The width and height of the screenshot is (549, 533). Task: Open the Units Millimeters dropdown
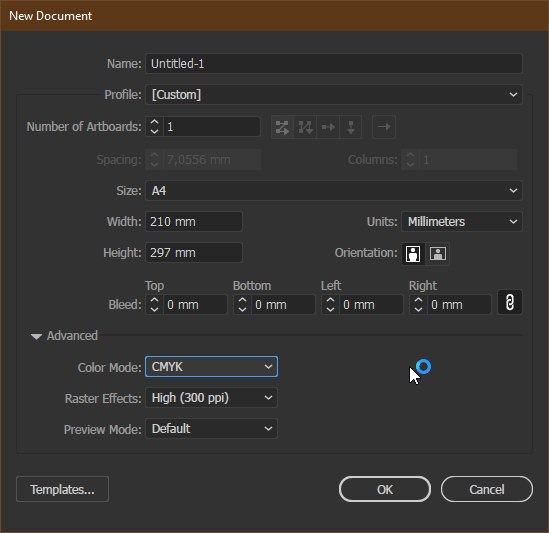tap(462, 222)
